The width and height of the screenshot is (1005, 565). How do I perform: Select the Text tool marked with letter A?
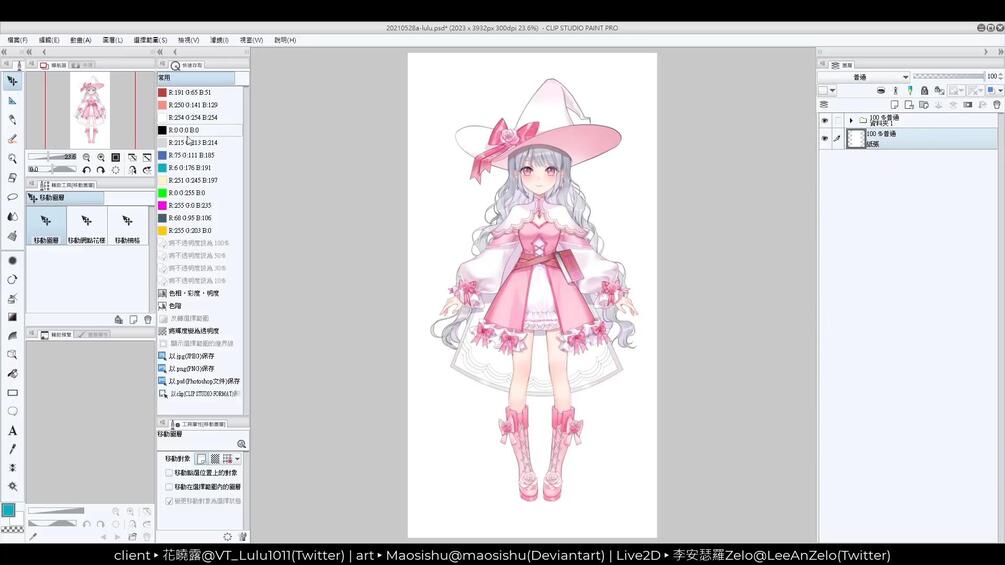click(12, 430)
